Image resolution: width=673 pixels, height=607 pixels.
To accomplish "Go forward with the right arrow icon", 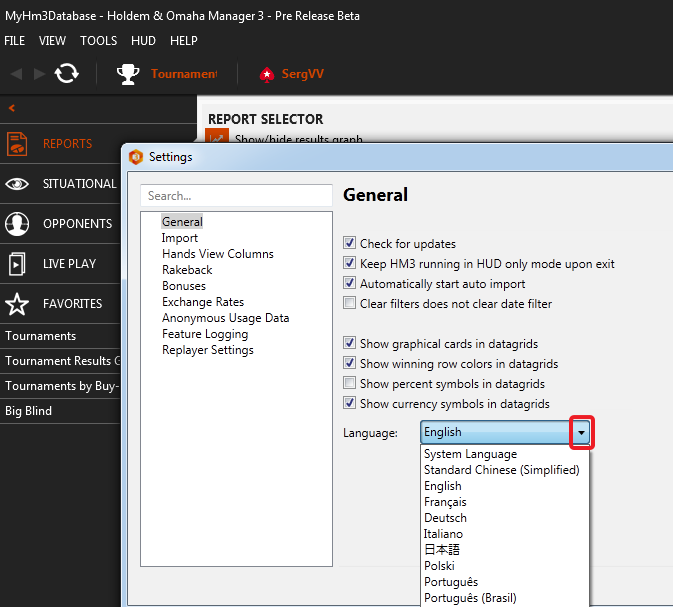I will pyautogui.click(x=39, y=74).
